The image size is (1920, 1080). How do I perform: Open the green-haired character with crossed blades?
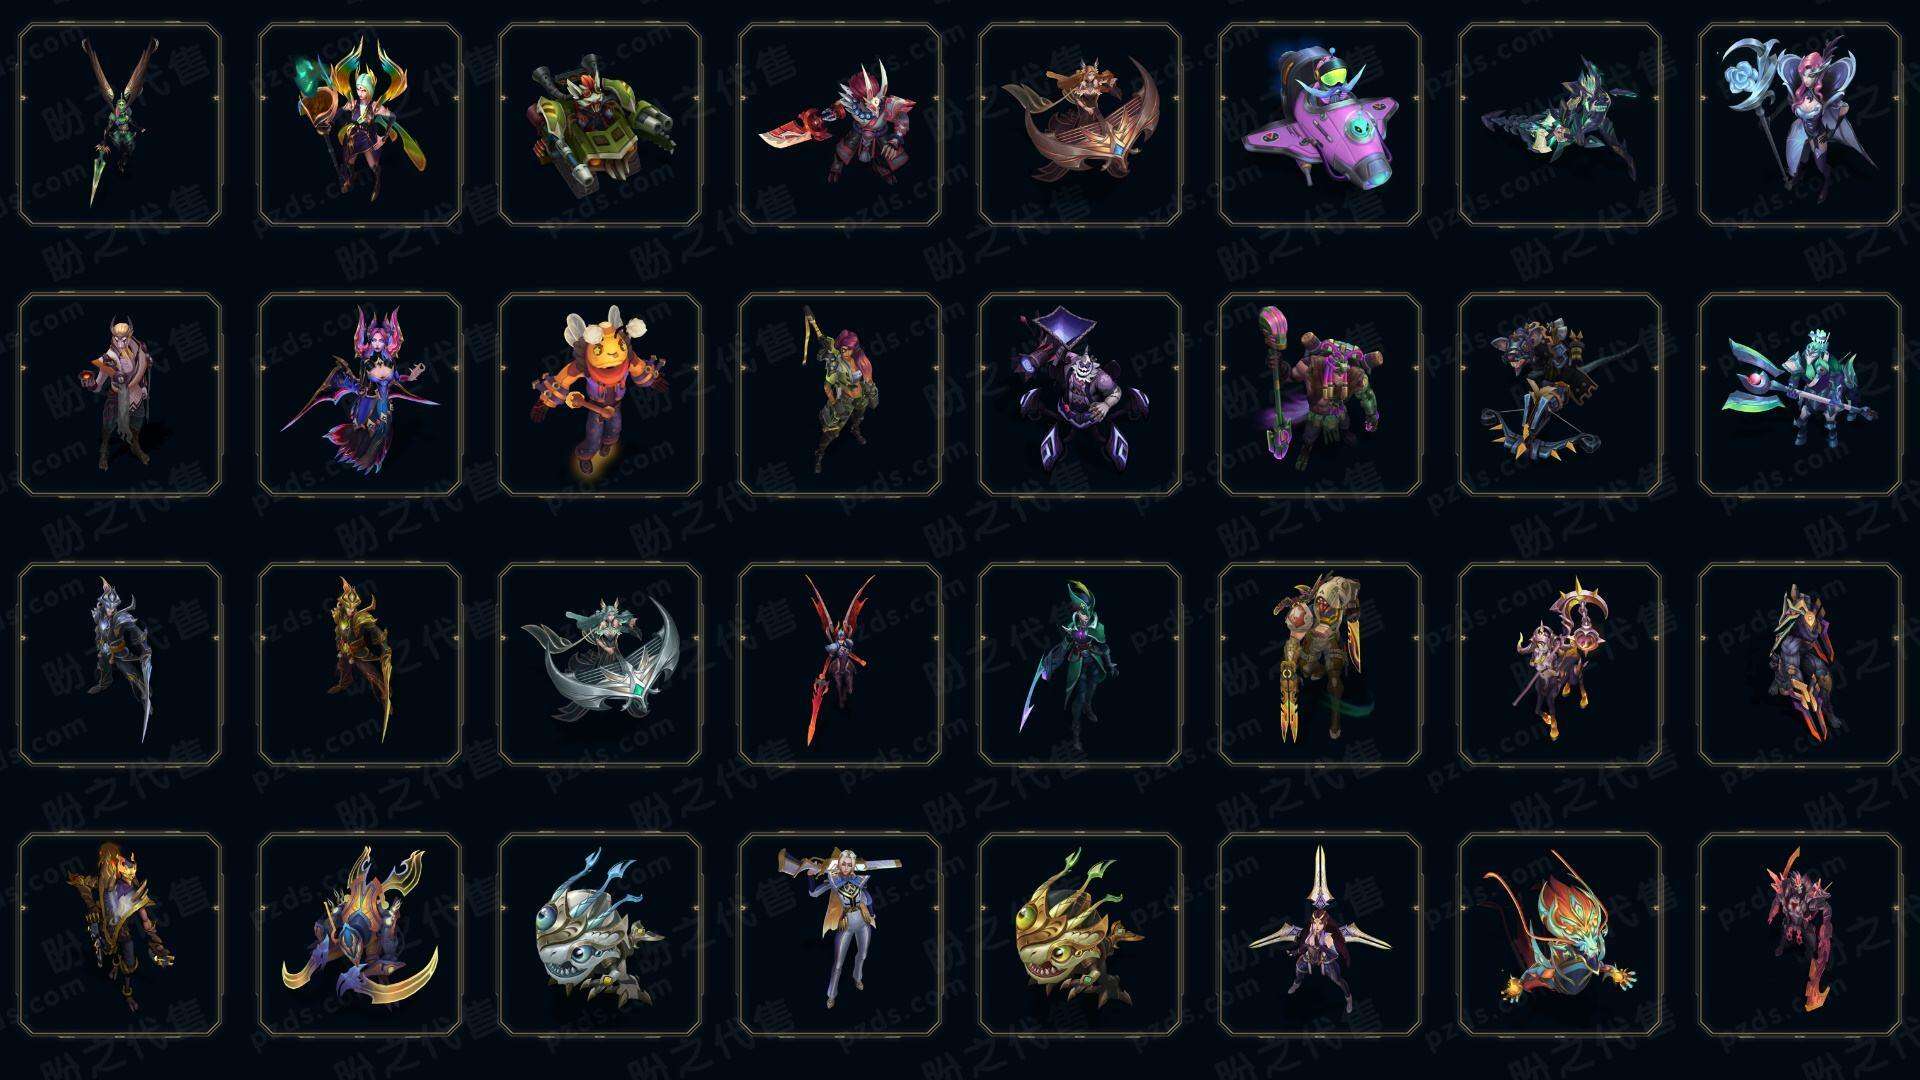pos(120,125)
